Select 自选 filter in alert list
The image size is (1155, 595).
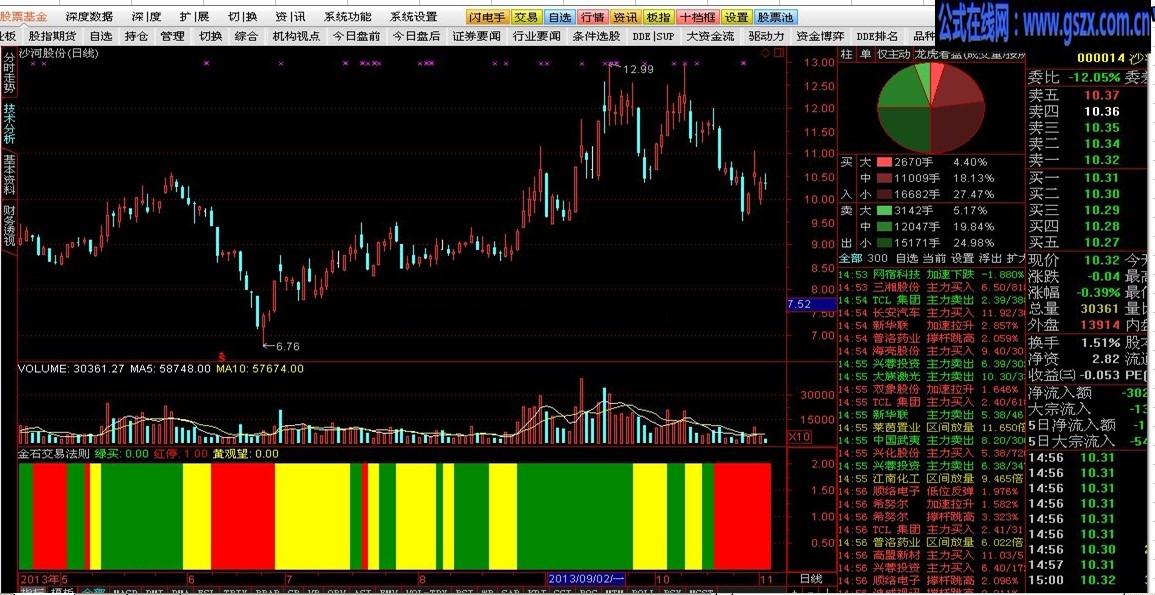(x=907, y=258)
